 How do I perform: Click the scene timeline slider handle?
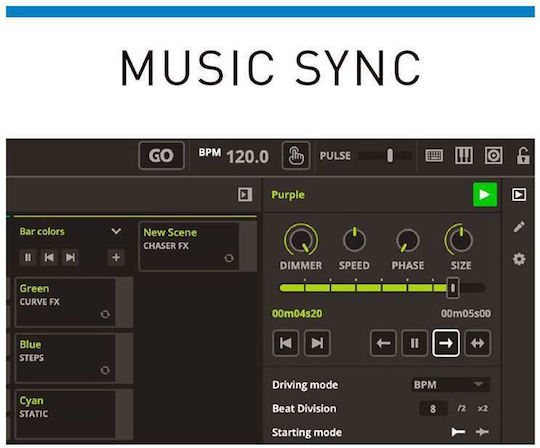coord(453,288)
